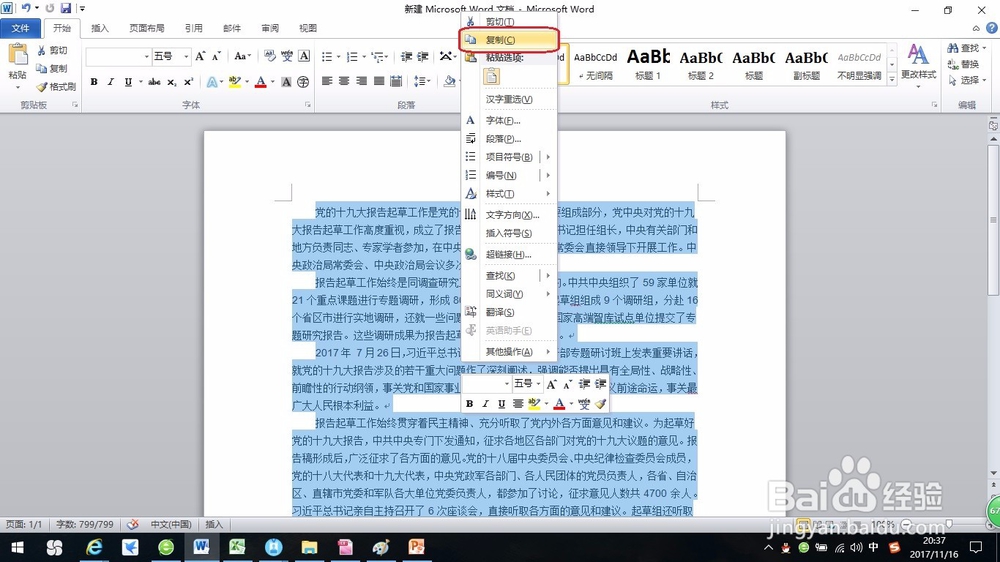This screenshot has width=1000, height=562.
Task: Click the ribbon Decrease Indent icon
Action: coord(406,57)
